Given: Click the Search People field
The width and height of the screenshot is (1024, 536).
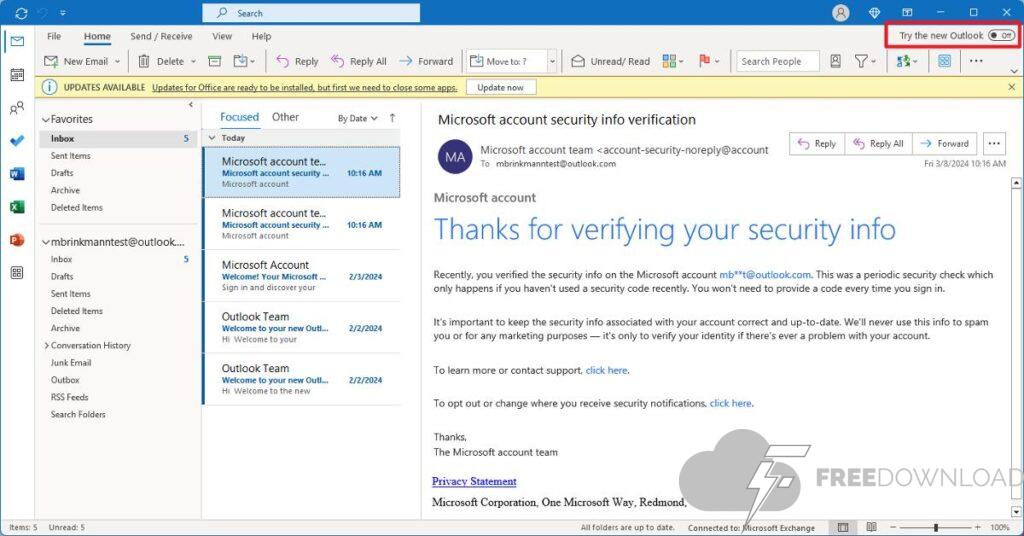Looking at the screenshot, I should tap(777, 61).
